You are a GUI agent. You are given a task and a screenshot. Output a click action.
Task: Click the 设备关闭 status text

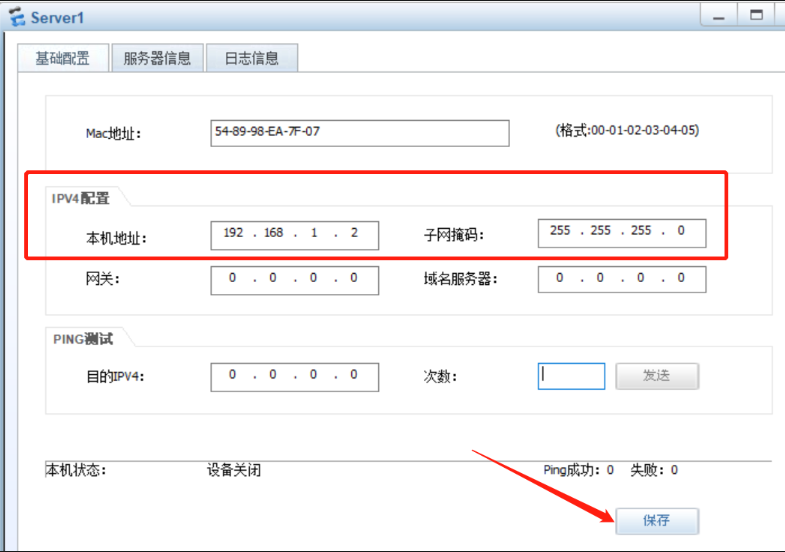pyautogui.click(x=234, y=470)
